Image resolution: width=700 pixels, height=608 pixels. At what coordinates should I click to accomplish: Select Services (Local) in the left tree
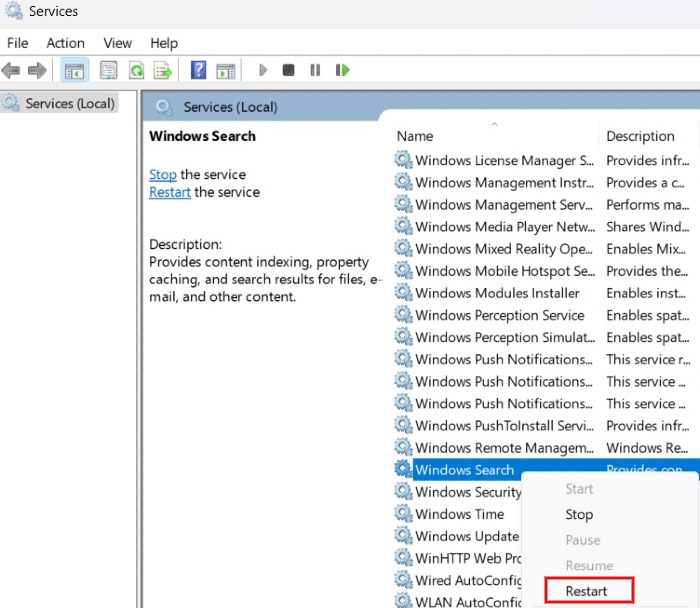(70, 104)
